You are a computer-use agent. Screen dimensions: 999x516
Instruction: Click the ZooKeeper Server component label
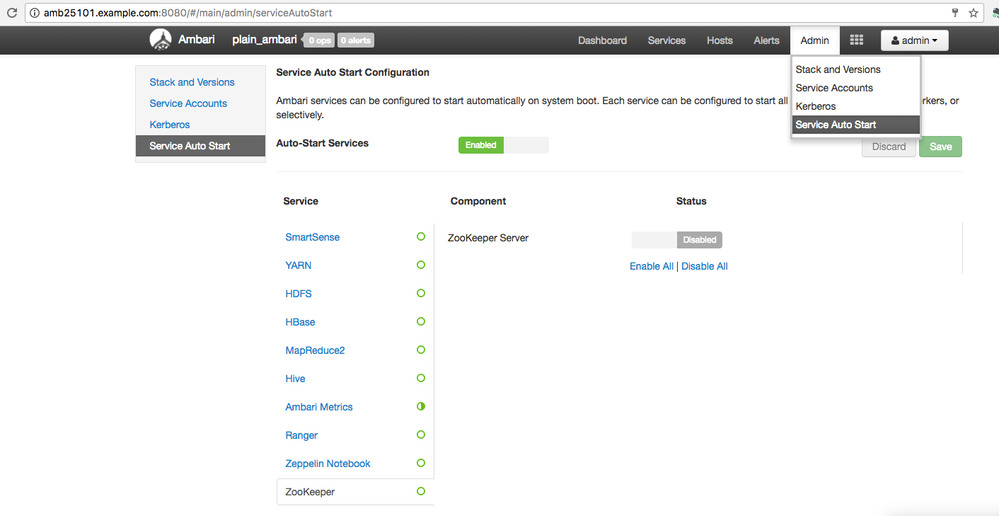(x=488, y=238)
